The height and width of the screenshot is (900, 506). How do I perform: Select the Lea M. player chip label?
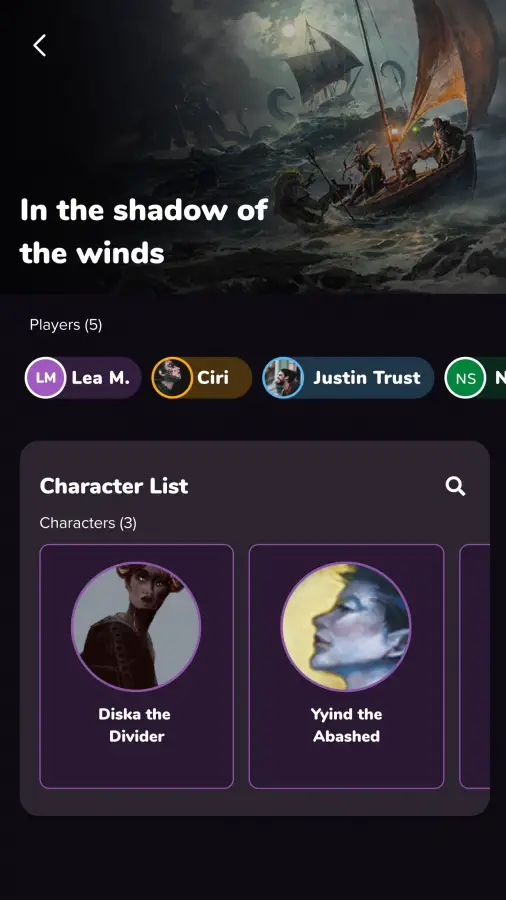pyautogui.click(x=100, y=378)
